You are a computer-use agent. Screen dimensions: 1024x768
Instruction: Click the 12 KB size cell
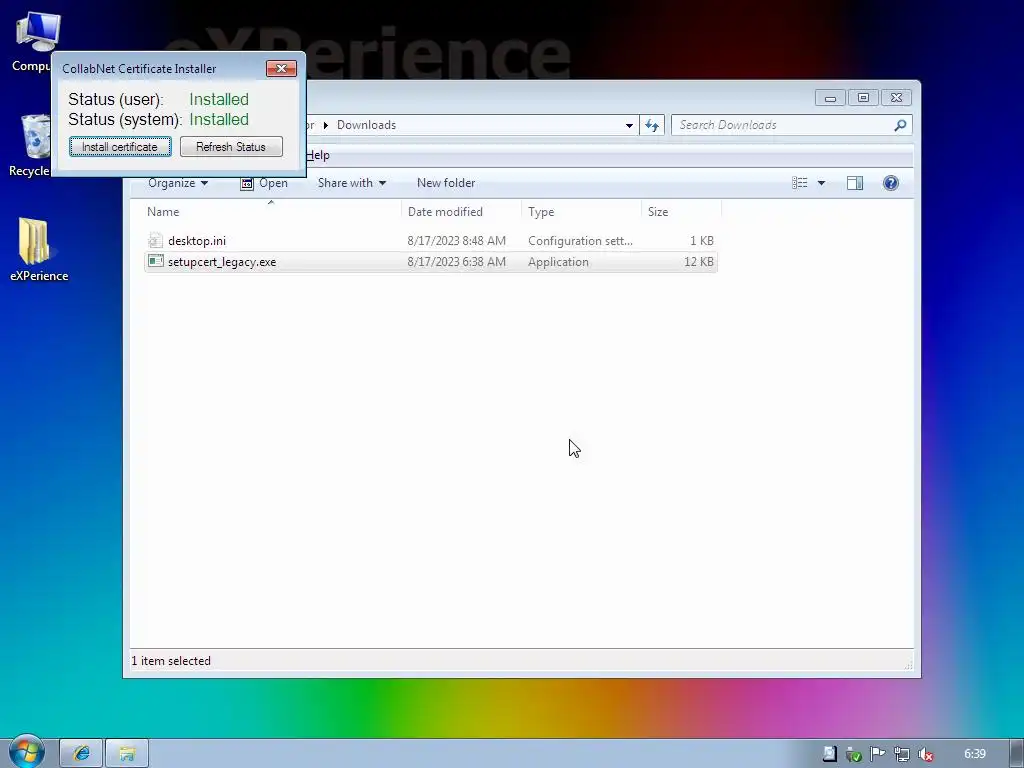[x=699, y=261]
